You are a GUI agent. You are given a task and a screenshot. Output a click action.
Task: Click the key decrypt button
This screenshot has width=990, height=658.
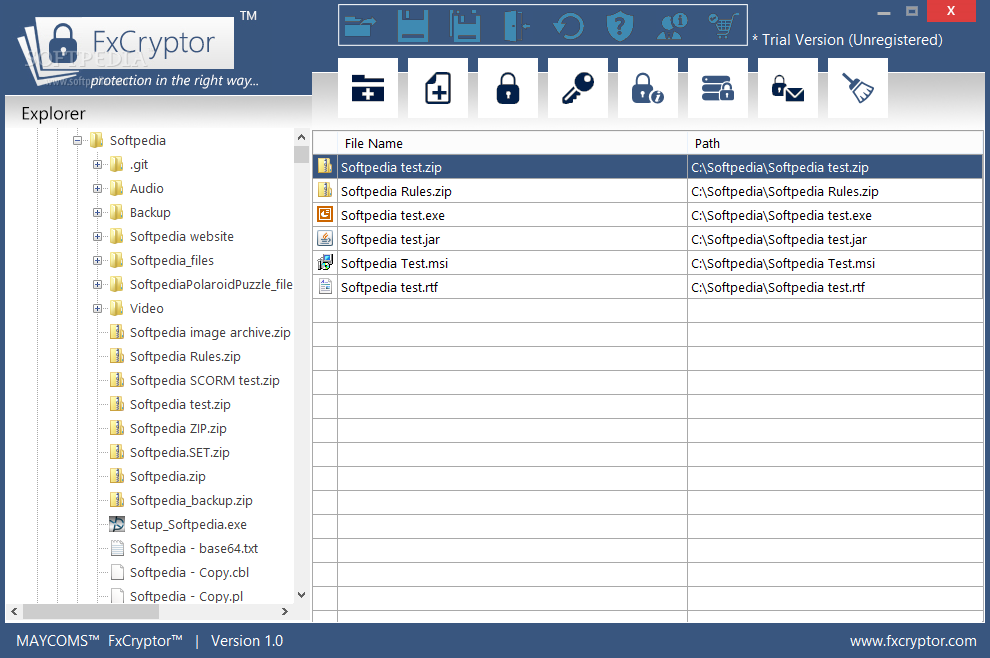coord(578,88)
